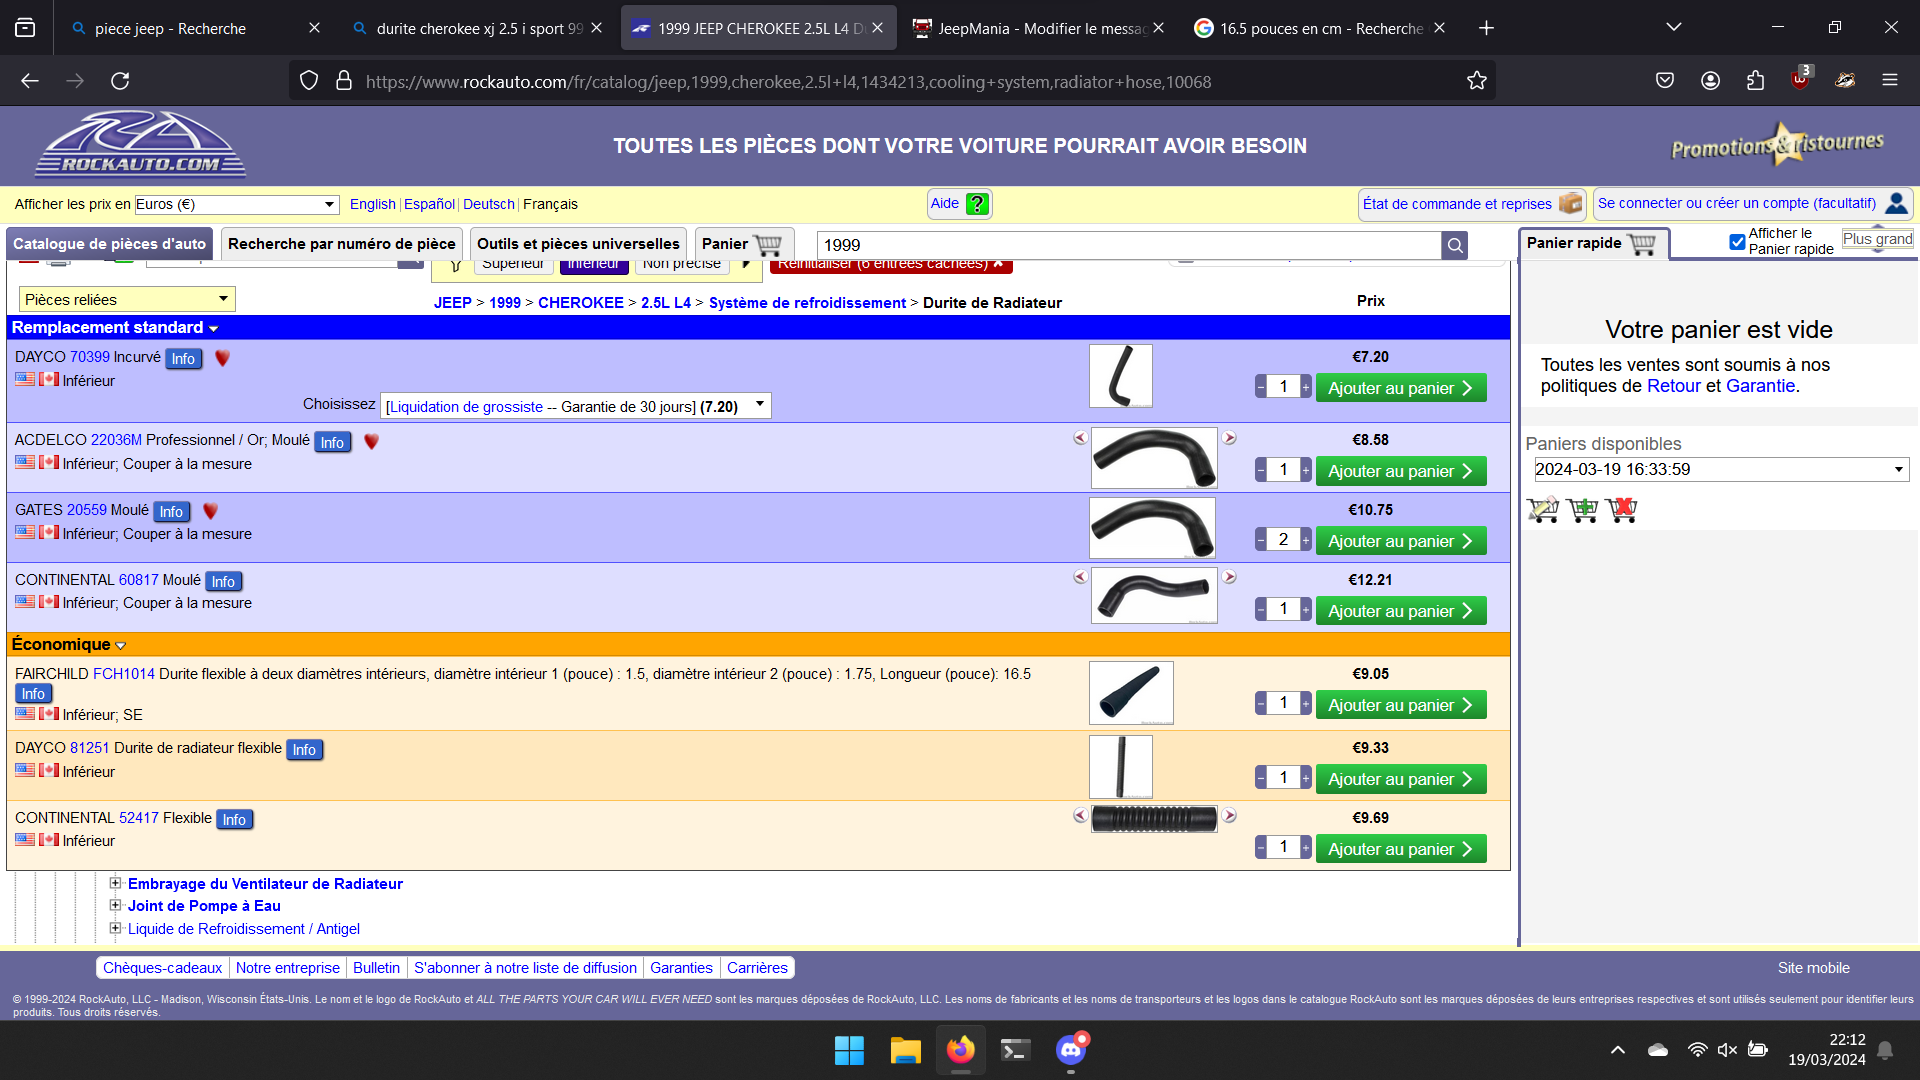This screenshot has width=1920, height=1080.
Task: Open Firefox account profile icon
Action: coord(1711,81)
